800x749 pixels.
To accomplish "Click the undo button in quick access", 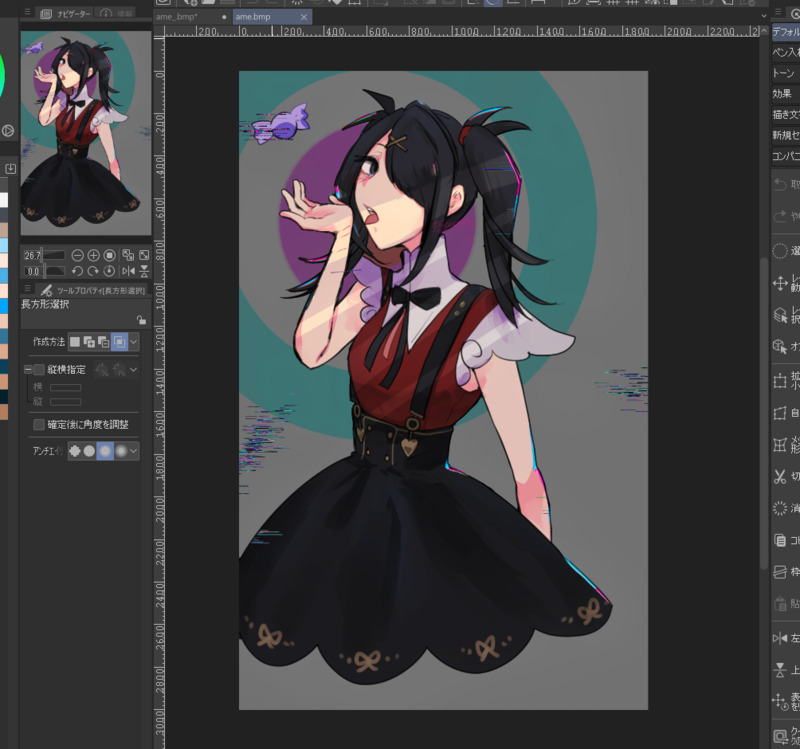I will [x=780, y=184].
